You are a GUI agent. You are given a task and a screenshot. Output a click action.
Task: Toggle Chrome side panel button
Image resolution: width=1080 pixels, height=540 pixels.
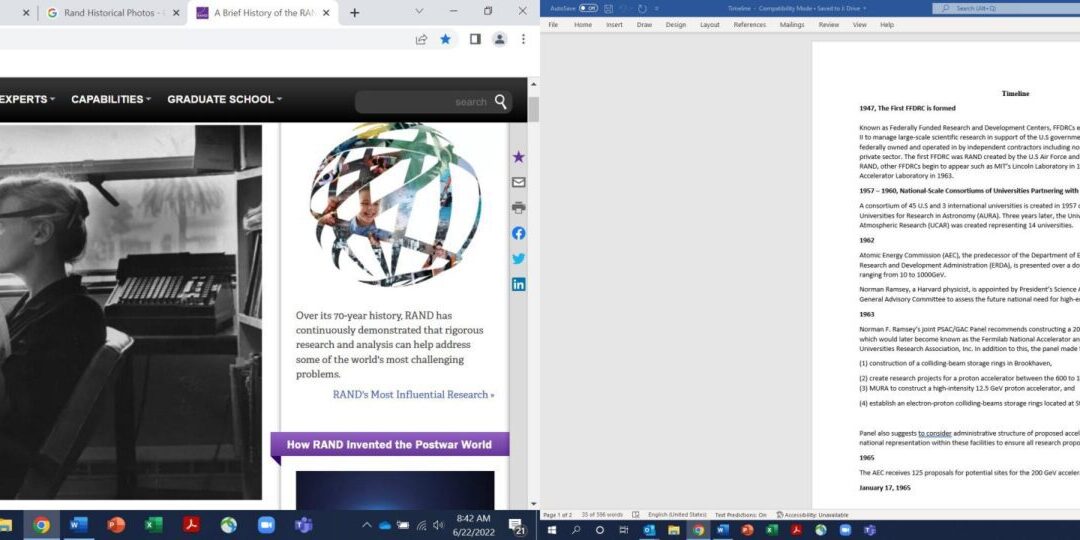point(475,39)
